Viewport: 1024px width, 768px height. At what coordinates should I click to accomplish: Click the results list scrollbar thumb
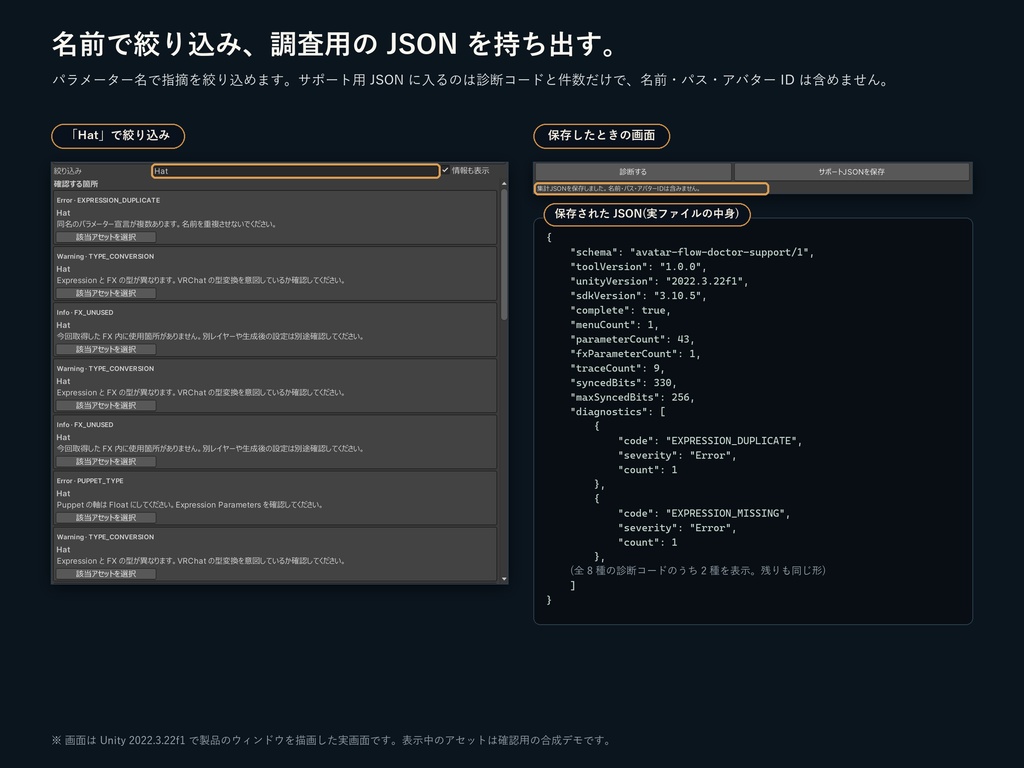pos(504,255)
